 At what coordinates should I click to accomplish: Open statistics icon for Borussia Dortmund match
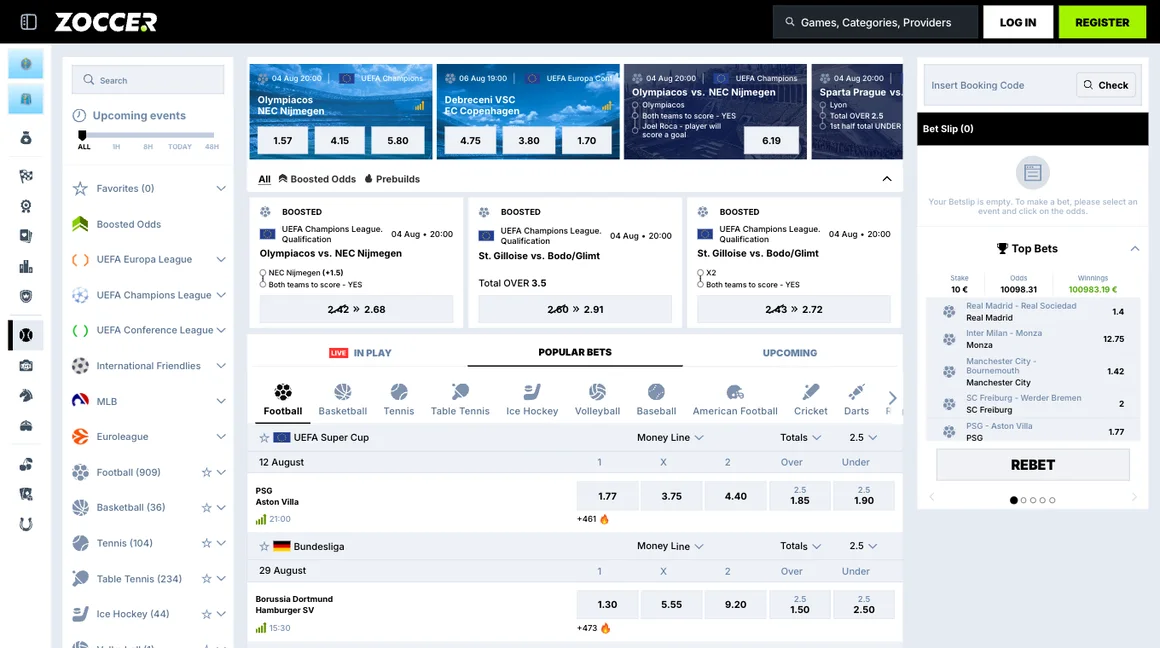pos(260,628)
